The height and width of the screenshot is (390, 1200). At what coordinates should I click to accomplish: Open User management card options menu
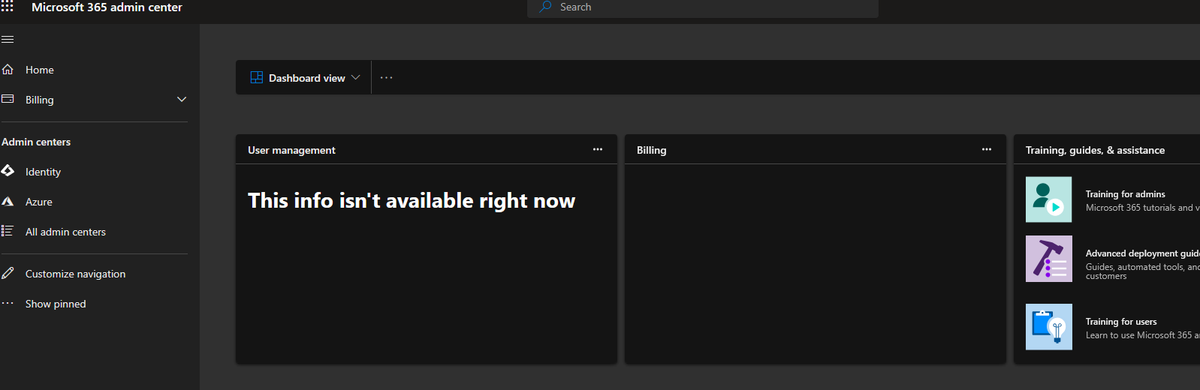[598, 150]
